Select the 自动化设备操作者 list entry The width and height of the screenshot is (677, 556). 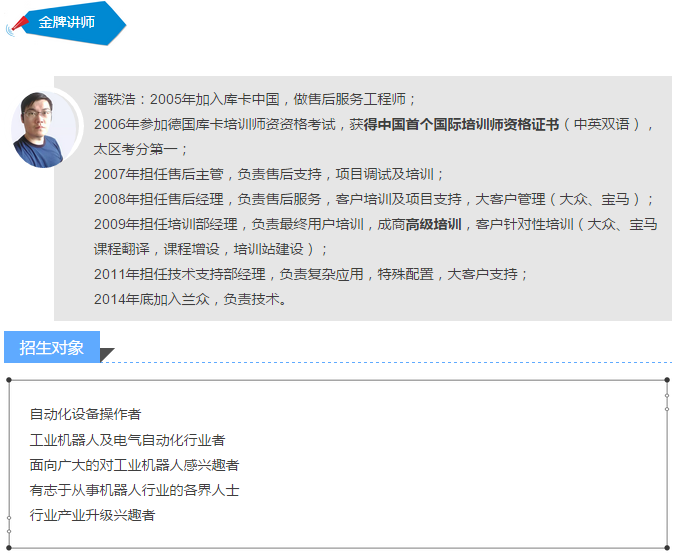point(85,414)
